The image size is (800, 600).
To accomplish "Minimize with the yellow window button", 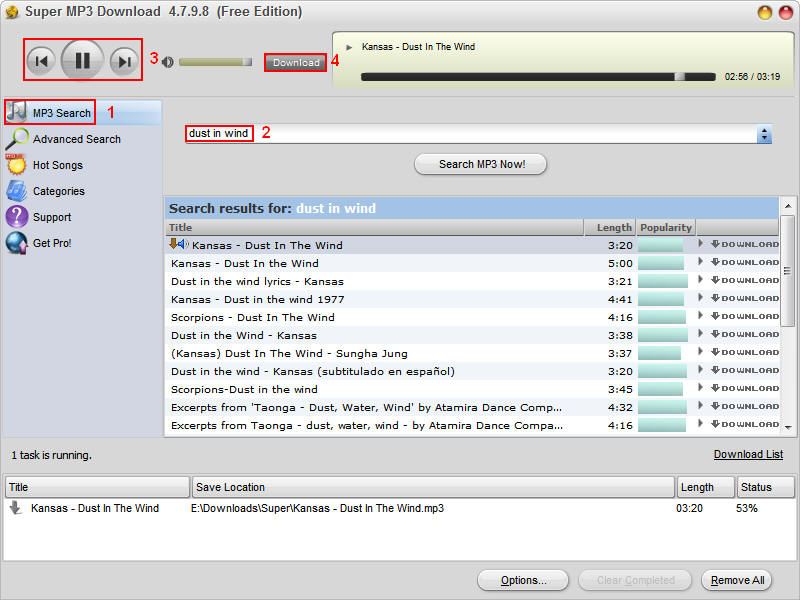I will 765,12.
